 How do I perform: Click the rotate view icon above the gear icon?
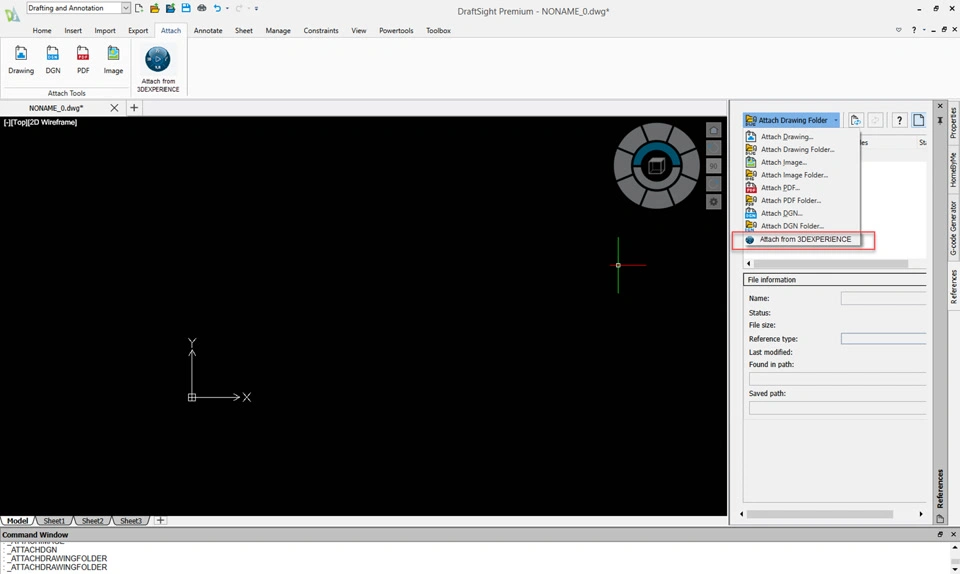[x=713, y=184]
